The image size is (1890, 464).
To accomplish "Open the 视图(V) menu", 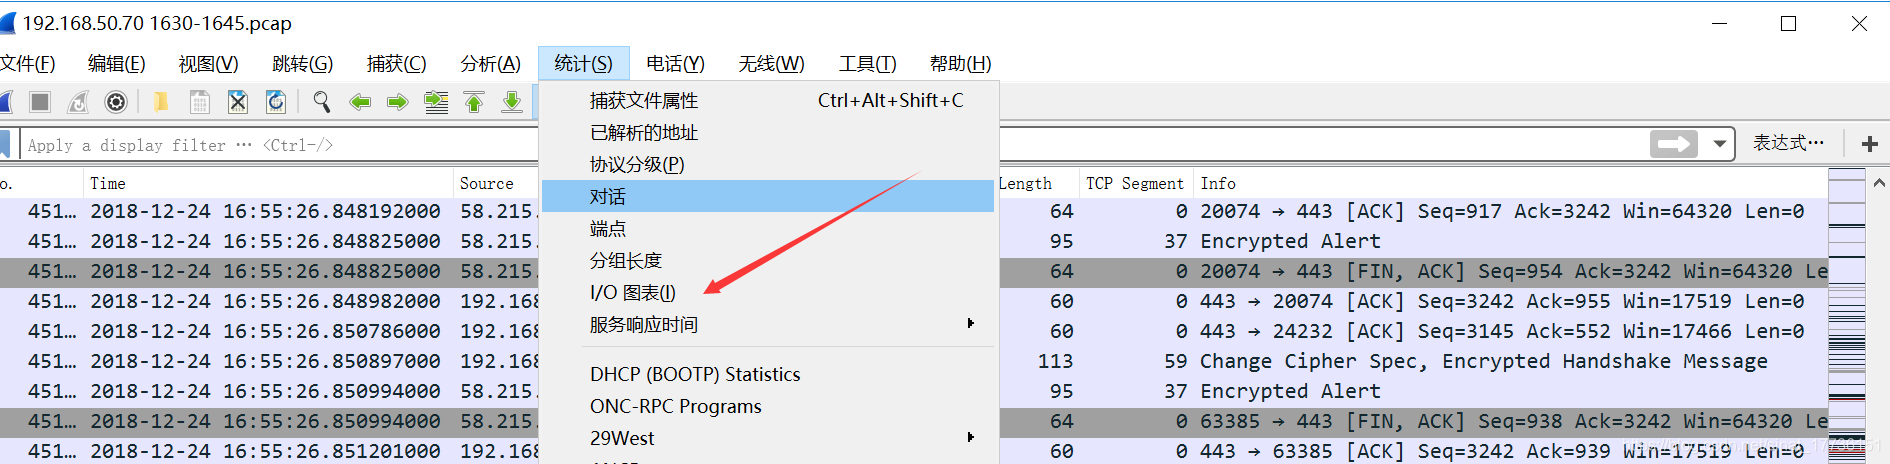I will pyautogui.click(x=208, y=64).
